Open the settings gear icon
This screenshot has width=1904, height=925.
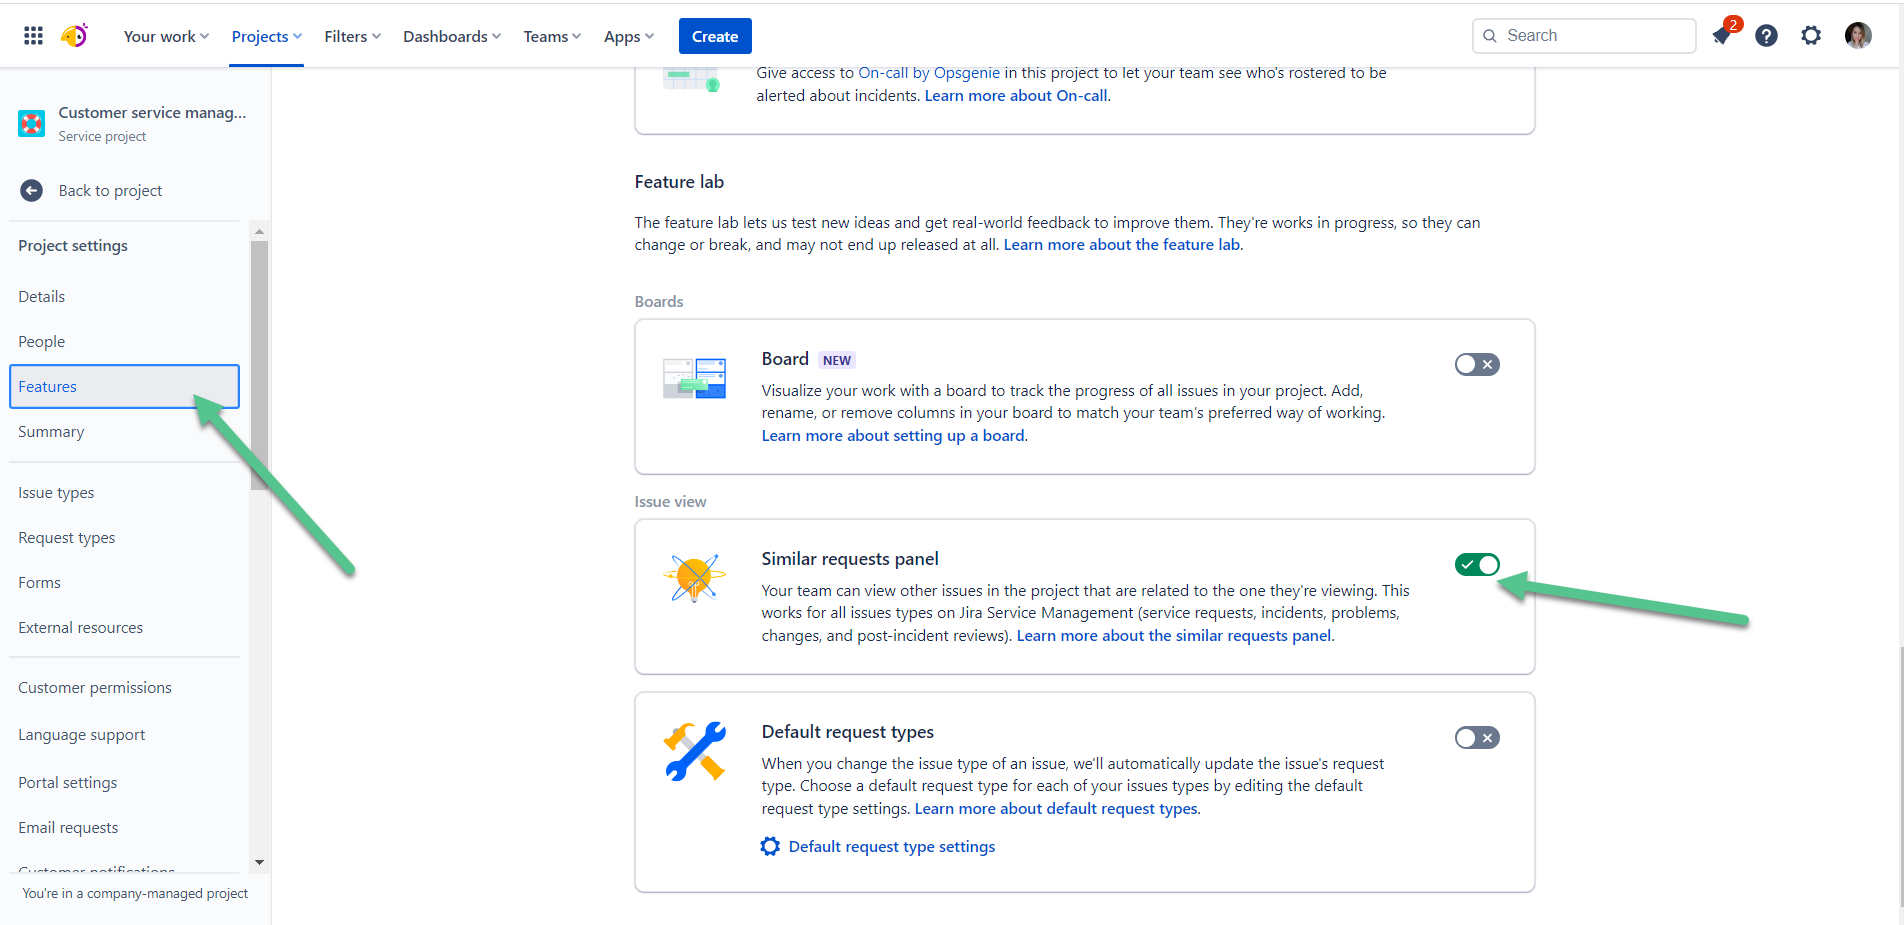[1811, 36]
